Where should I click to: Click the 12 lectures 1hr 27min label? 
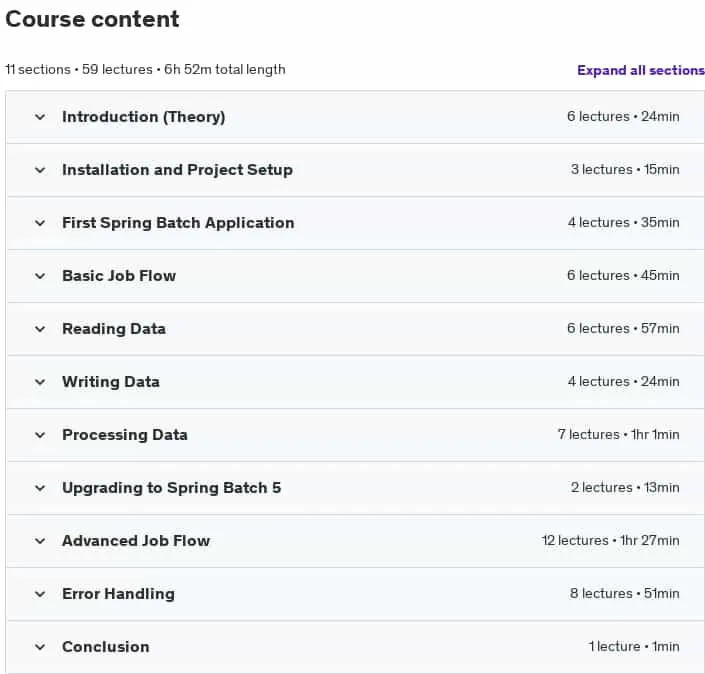click(x=611, y=540)
